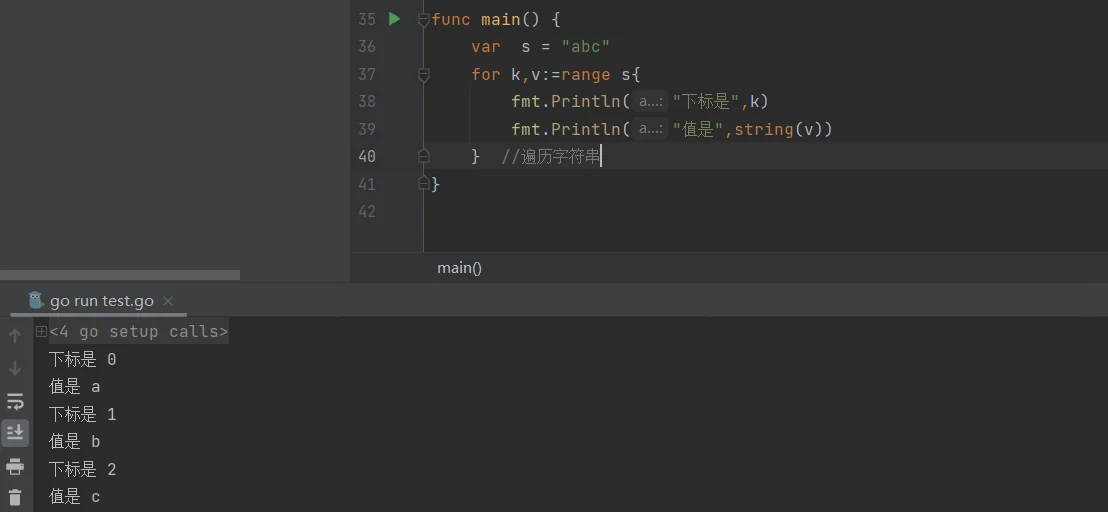Click line number 40 in the gutter
Viewport: 1108px width, 512px height.
pos(367,156)
